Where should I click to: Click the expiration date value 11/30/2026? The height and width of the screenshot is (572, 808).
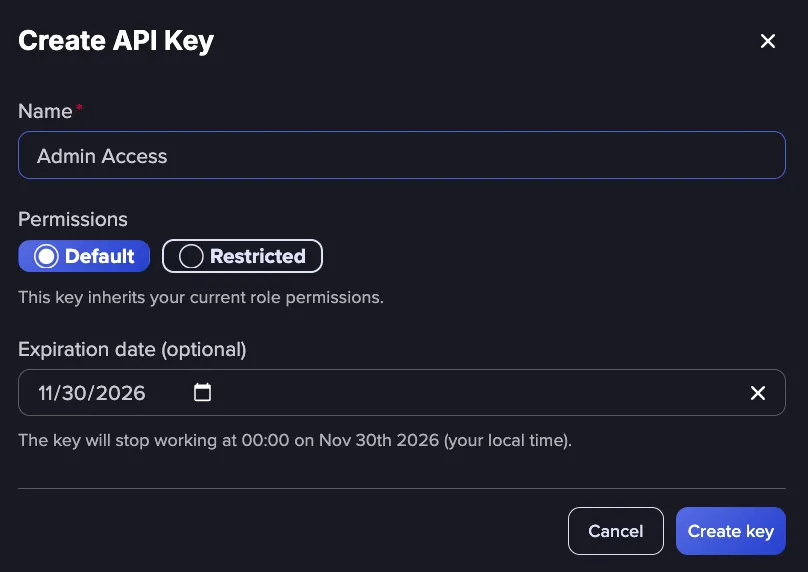pos(92,393)
